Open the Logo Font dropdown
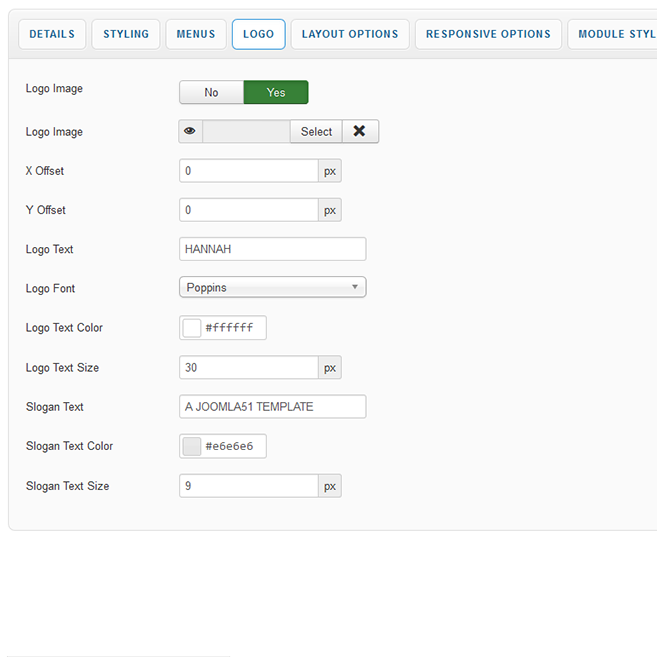 point(272,288)
